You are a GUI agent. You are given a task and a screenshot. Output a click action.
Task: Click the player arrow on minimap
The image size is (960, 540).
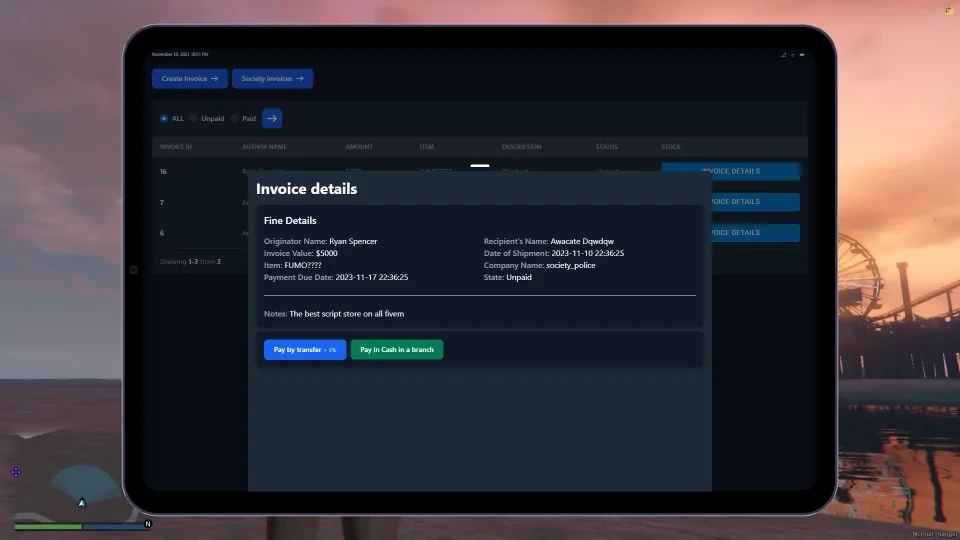tap(82, 503)
